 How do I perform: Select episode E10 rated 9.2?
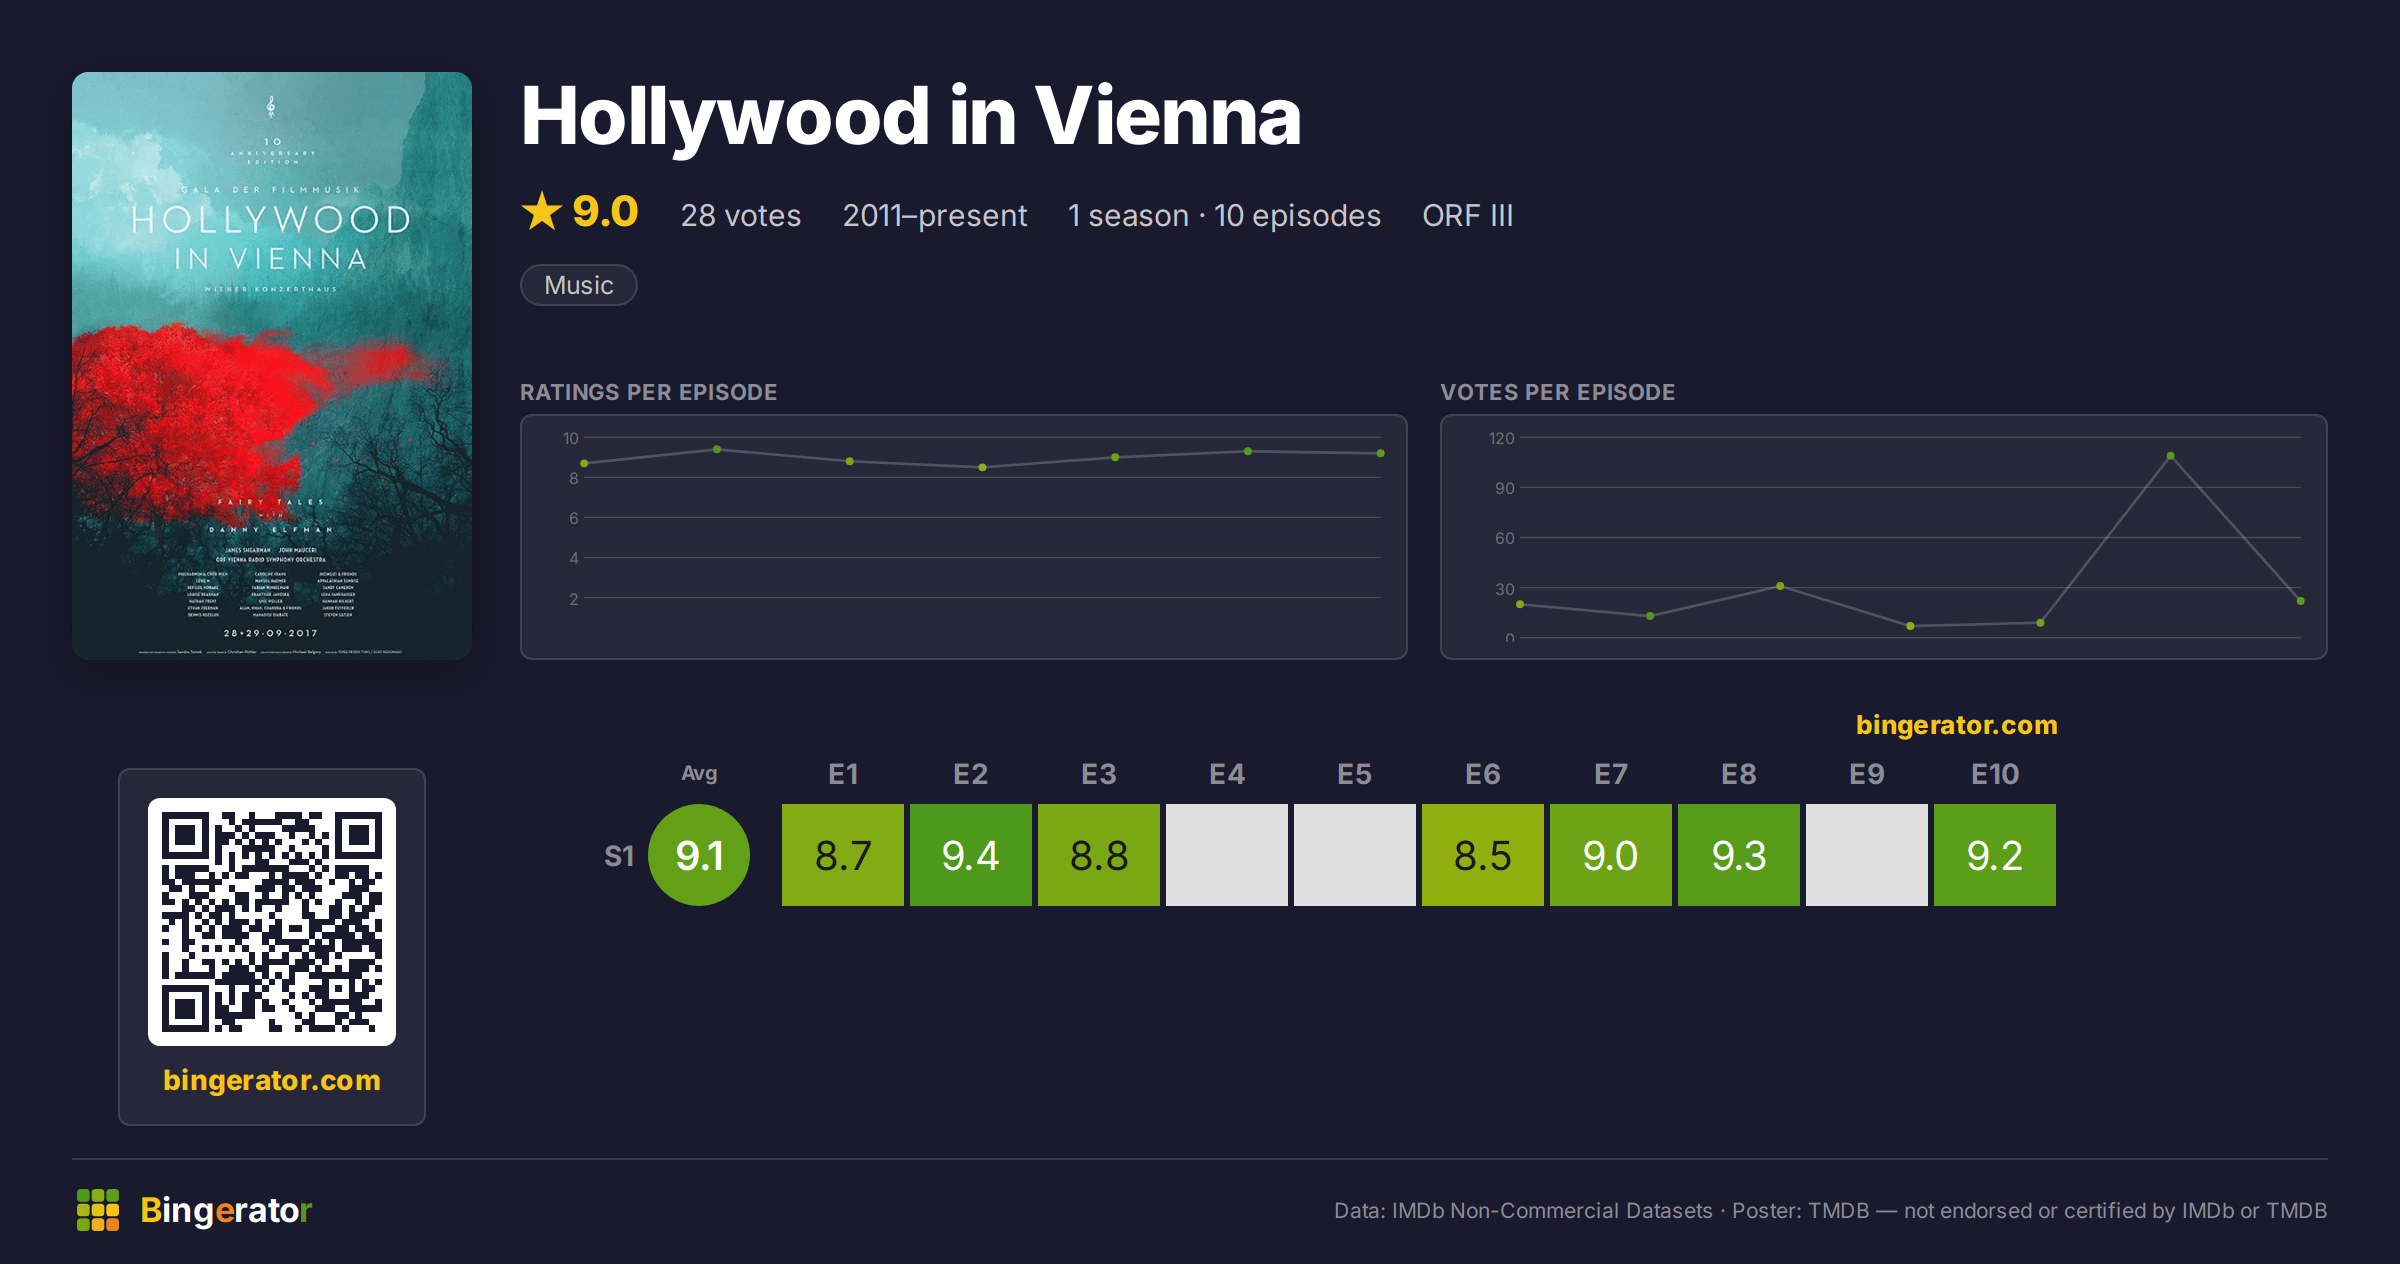[1995, 855]
